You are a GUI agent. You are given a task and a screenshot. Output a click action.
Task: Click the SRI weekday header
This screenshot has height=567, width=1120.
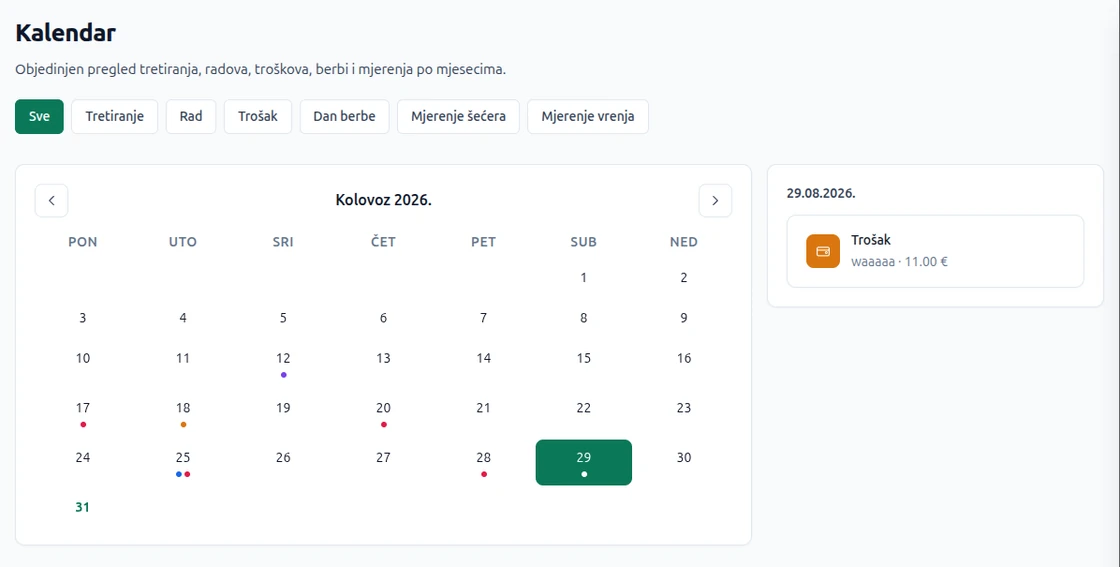[x=283, y=242]
